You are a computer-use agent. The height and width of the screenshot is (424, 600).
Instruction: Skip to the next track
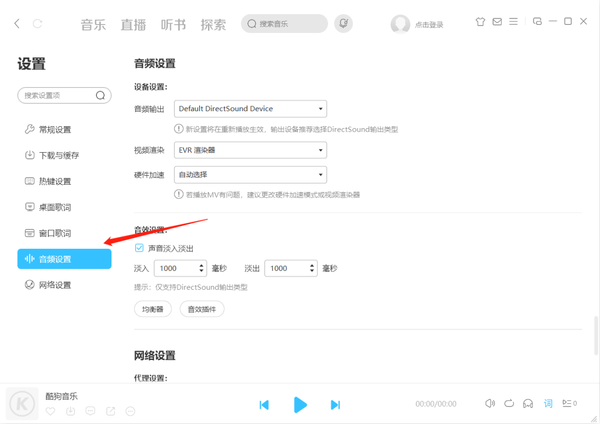tap(335, 404)
